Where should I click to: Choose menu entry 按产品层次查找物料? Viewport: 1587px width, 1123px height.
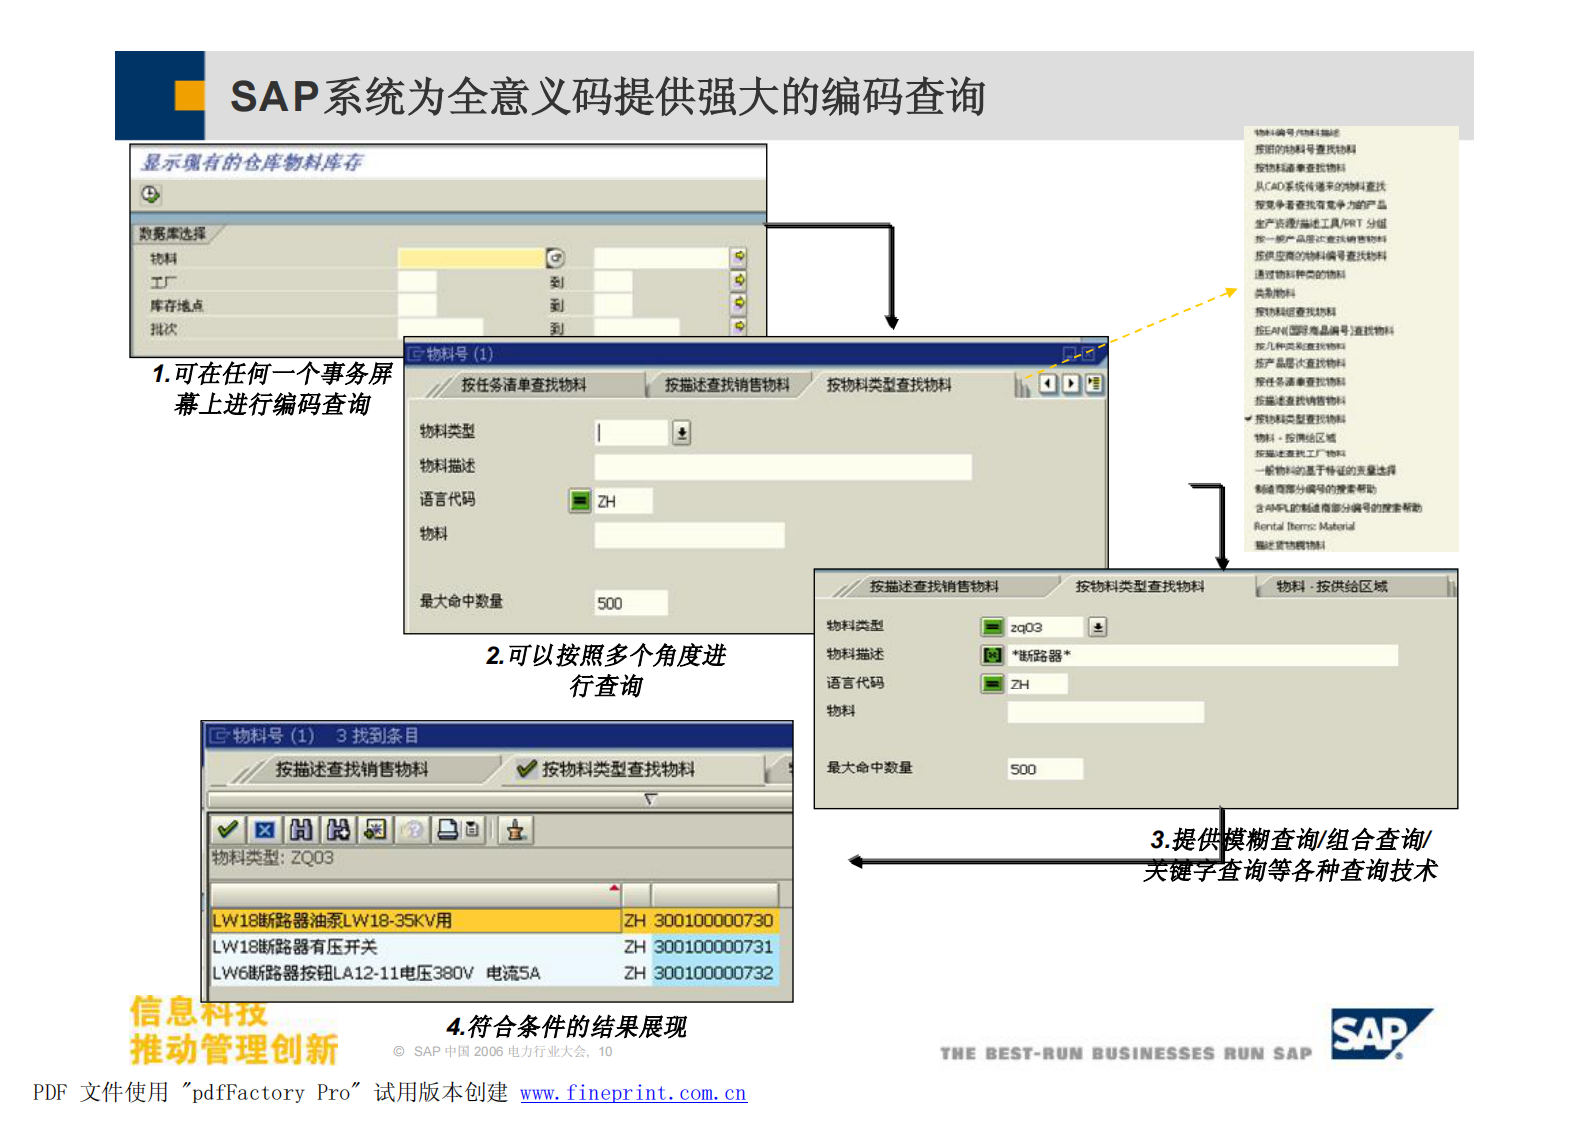point(1300,363)
